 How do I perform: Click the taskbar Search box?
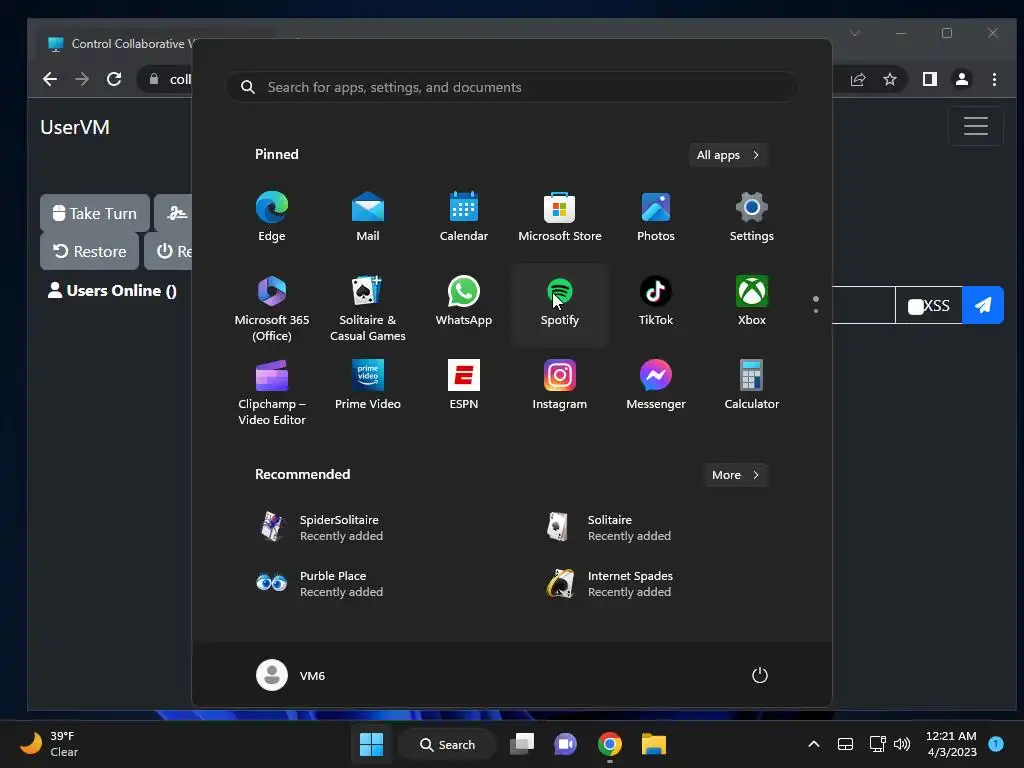click(x=447, y=744)
